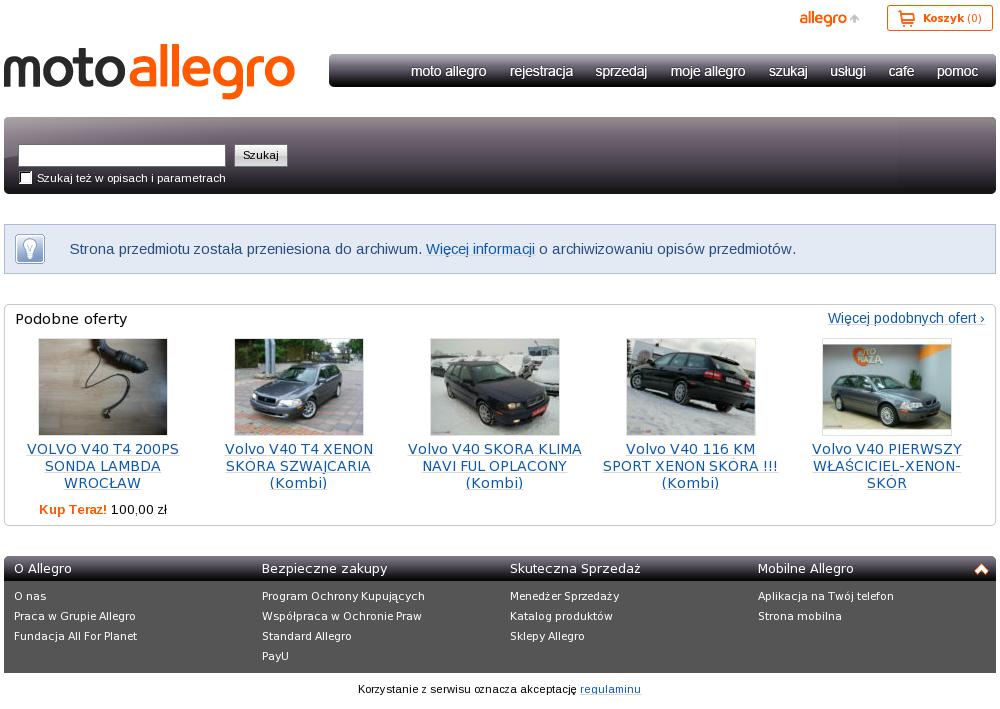Open Volvo V40 PIERWSZY WŁAŚCICIEL-XENON link
Image resolution: width=1000 pixels, height=709 pixels.
coord(886,466)
